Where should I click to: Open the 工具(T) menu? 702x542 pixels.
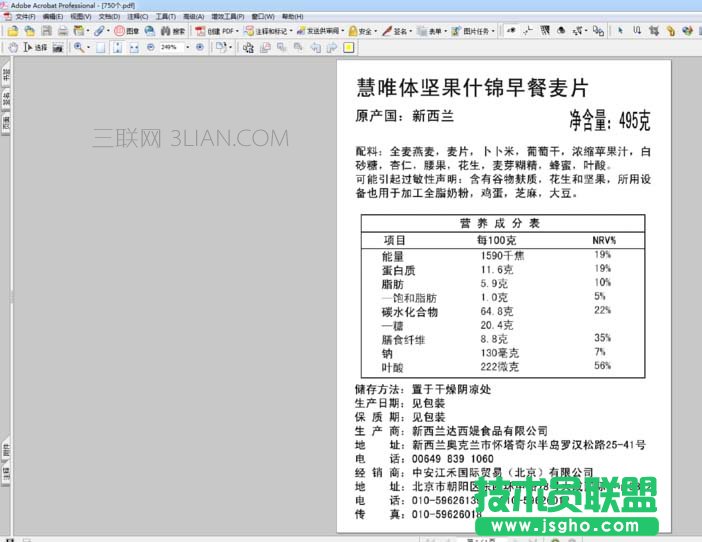click(166, 17)
